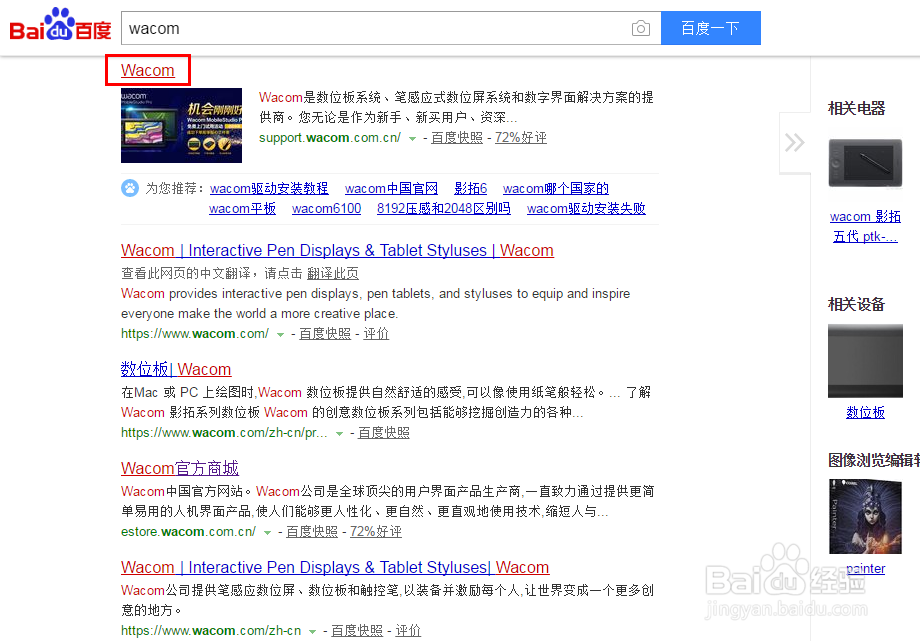The width and height of the screenshot is (920, 641).
Task: Open the Wacom官方商城 result
Action: [180, 468]
